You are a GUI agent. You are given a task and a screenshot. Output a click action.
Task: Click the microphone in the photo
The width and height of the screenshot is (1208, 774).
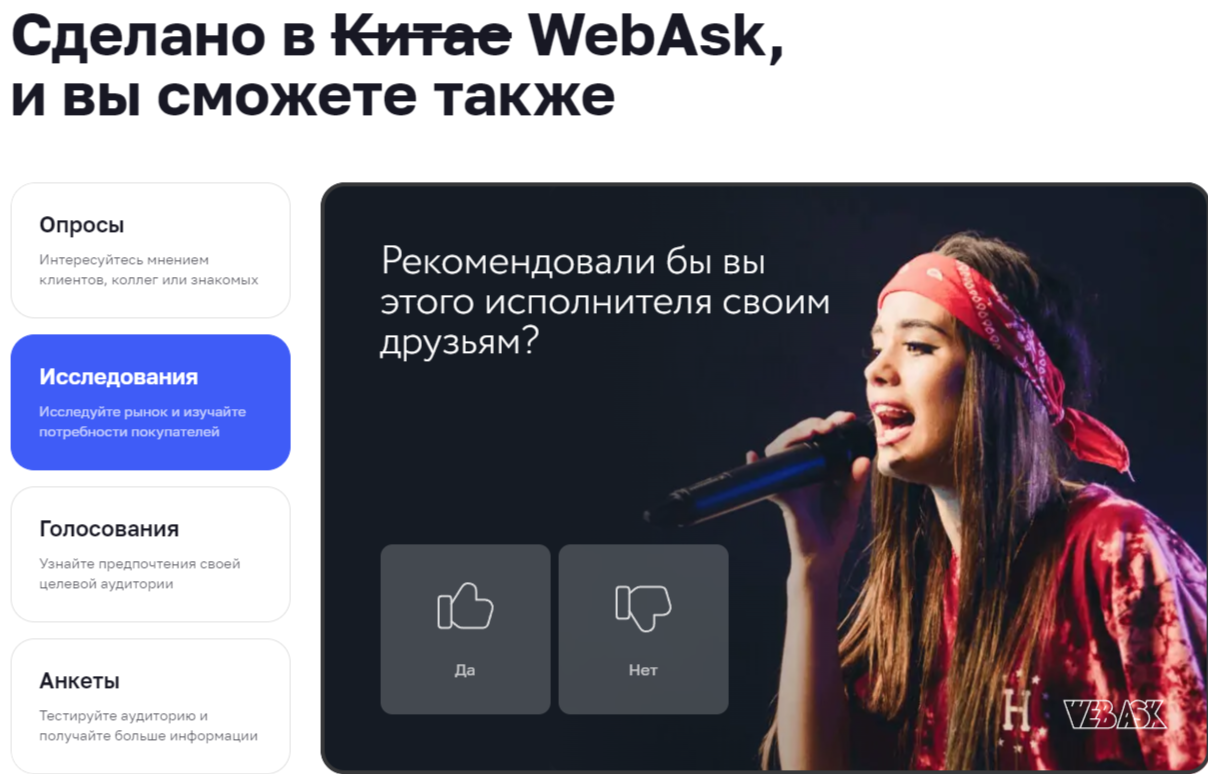point(760,472)
